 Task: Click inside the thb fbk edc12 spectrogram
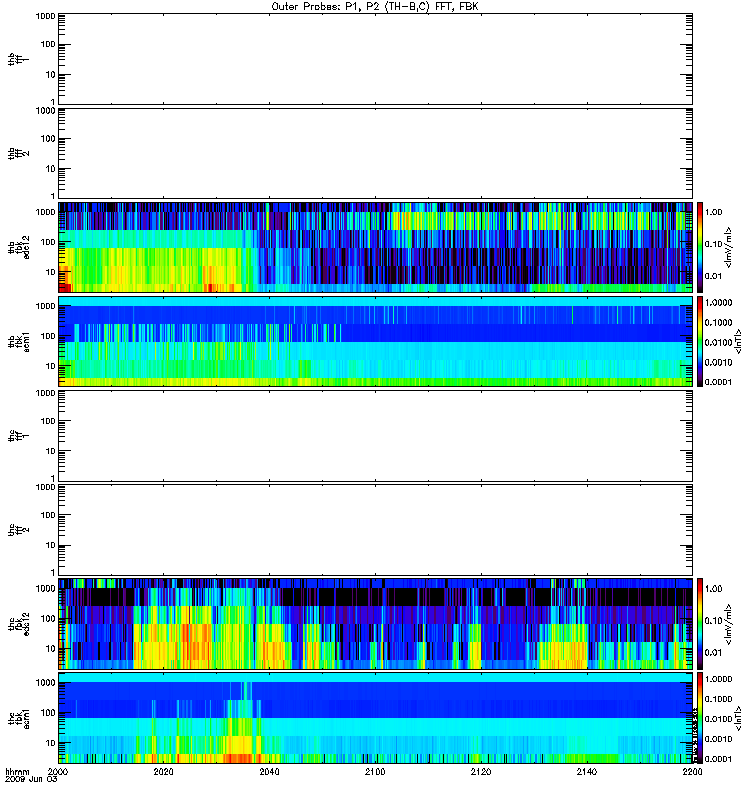coord(376,247)
